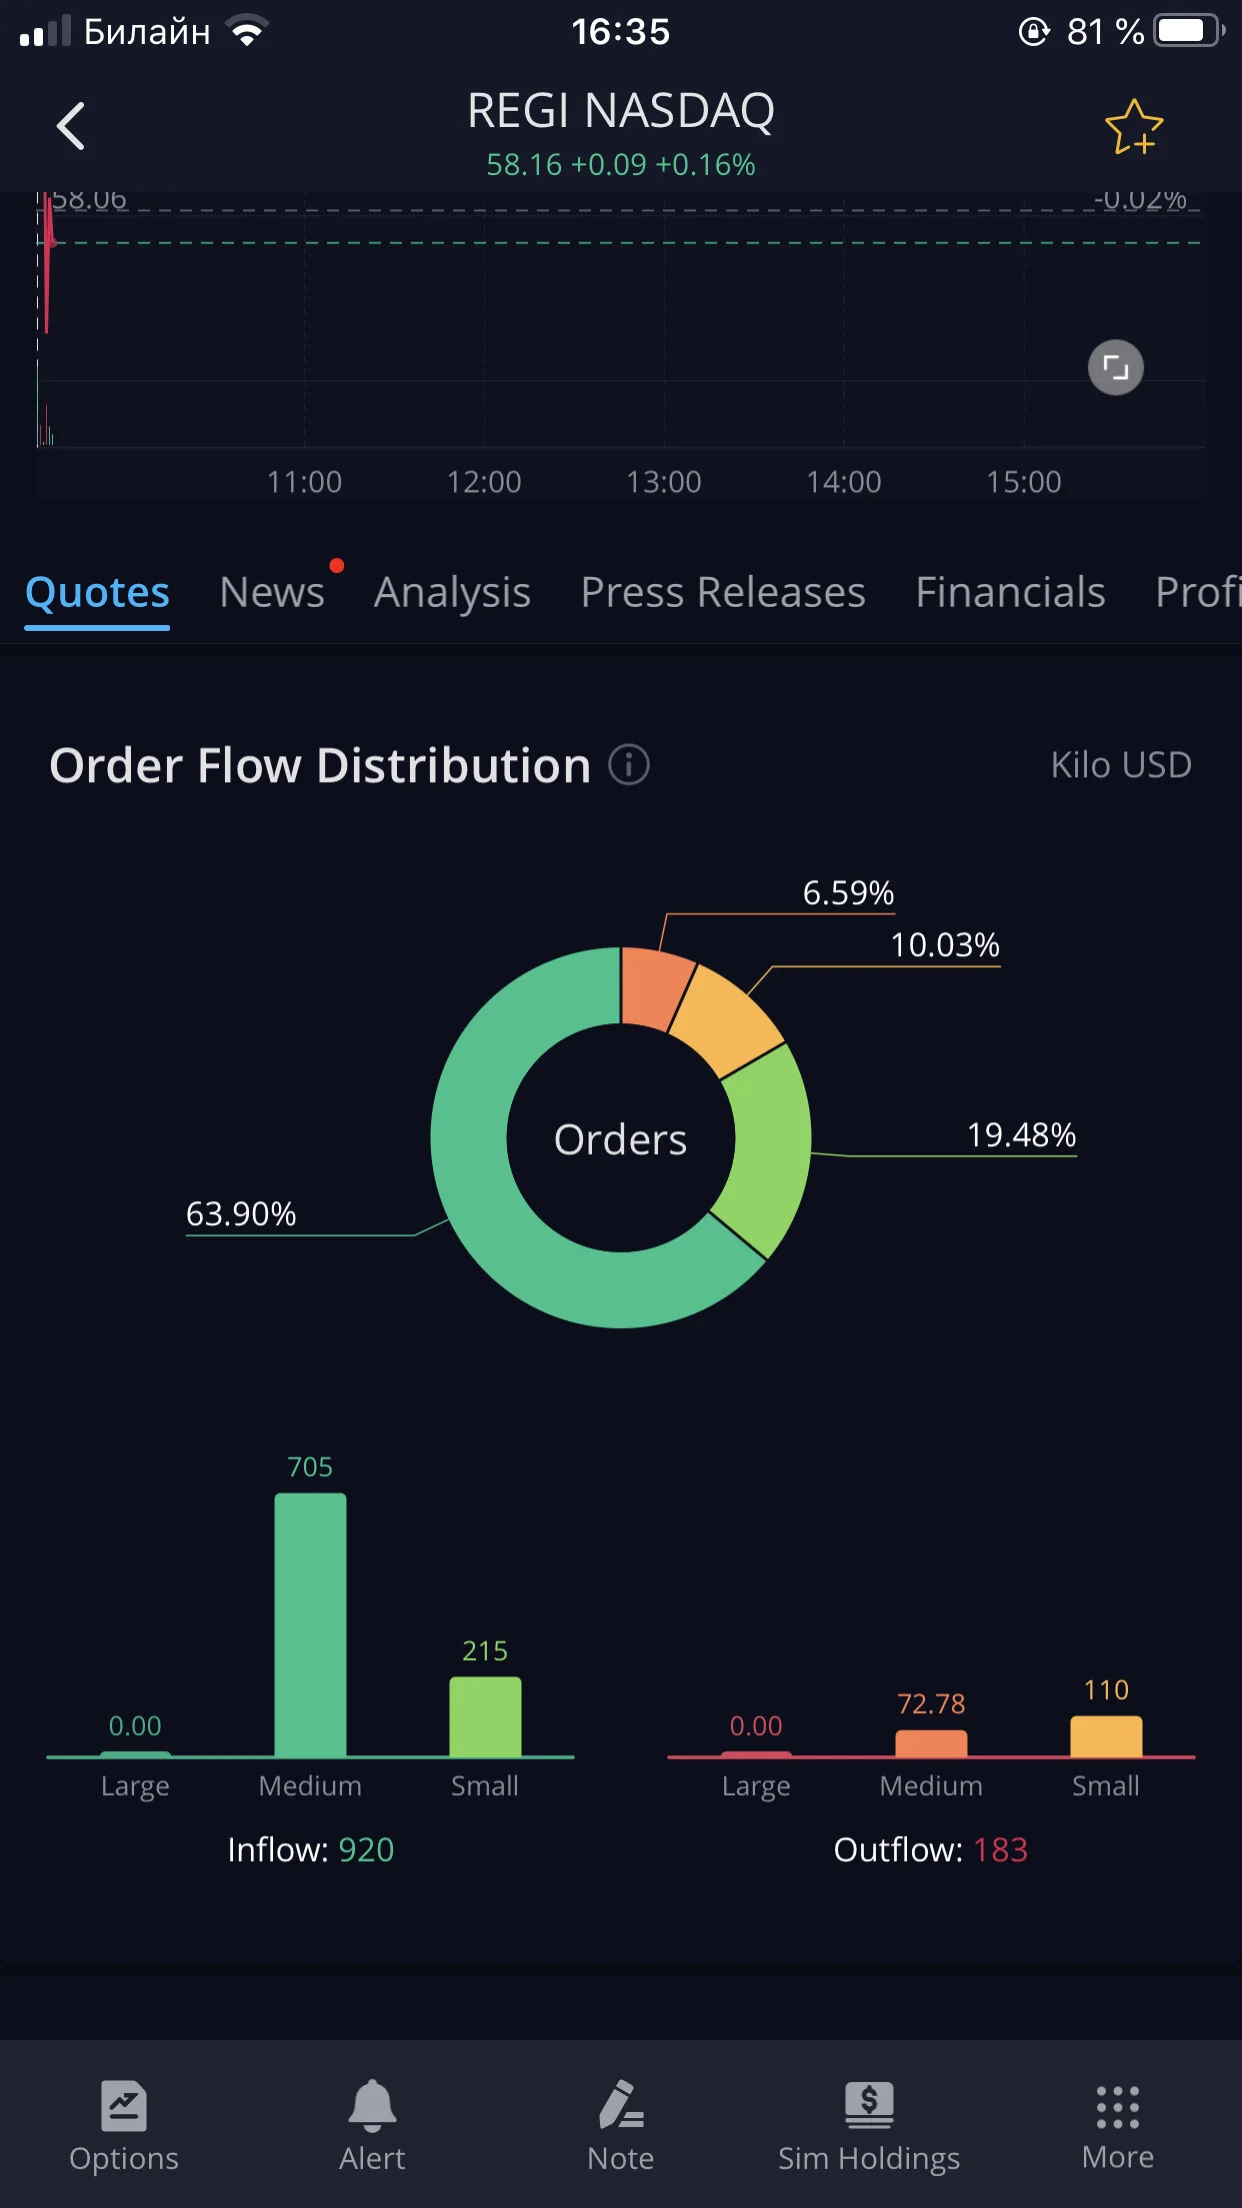Tap the Medium inflow bar labeled 705

[x=310, y=1625]
